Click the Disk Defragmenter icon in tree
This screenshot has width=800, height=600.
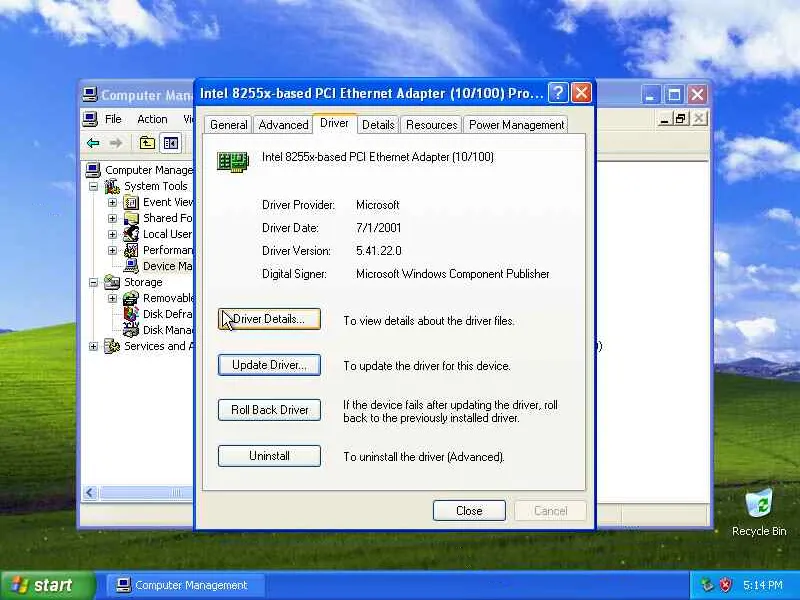(x=131, y=314)
